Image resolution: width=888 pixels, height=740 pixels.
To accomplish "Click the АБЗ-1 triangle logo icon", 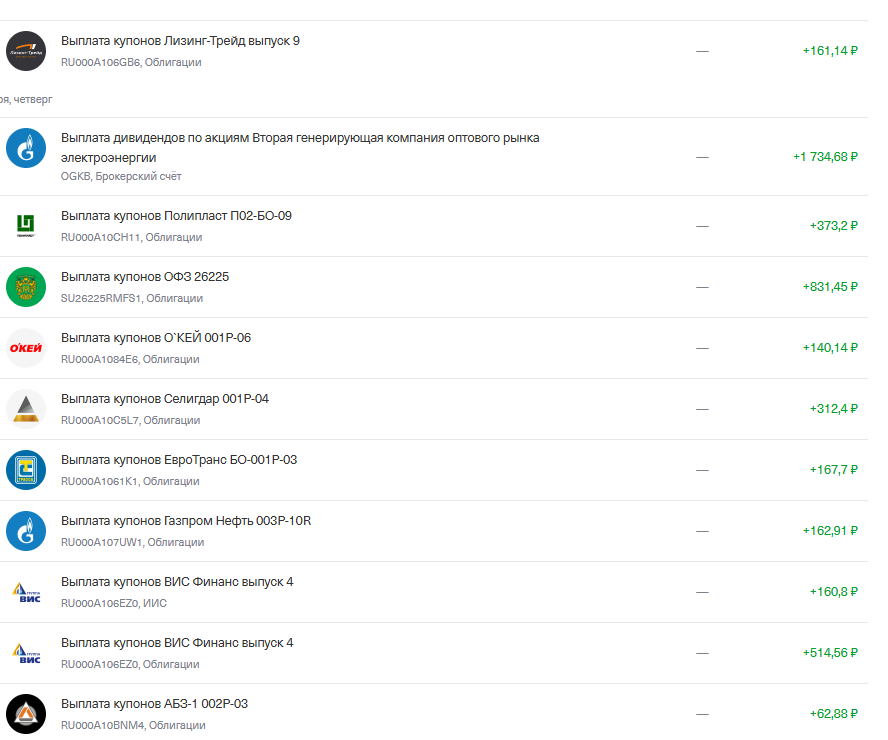I will coord(26,714).
